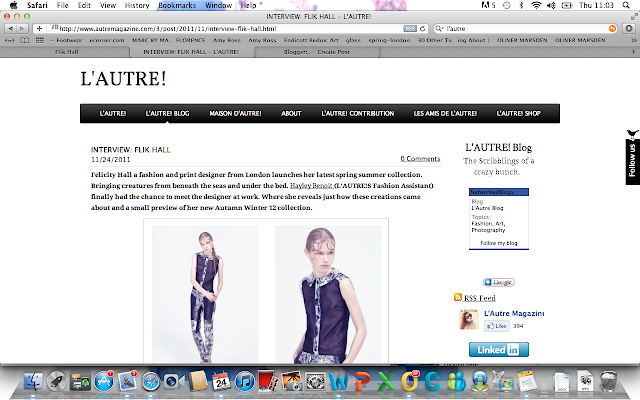Open MAISON D'AUTRE! navigation item

(x=235, y=113)
